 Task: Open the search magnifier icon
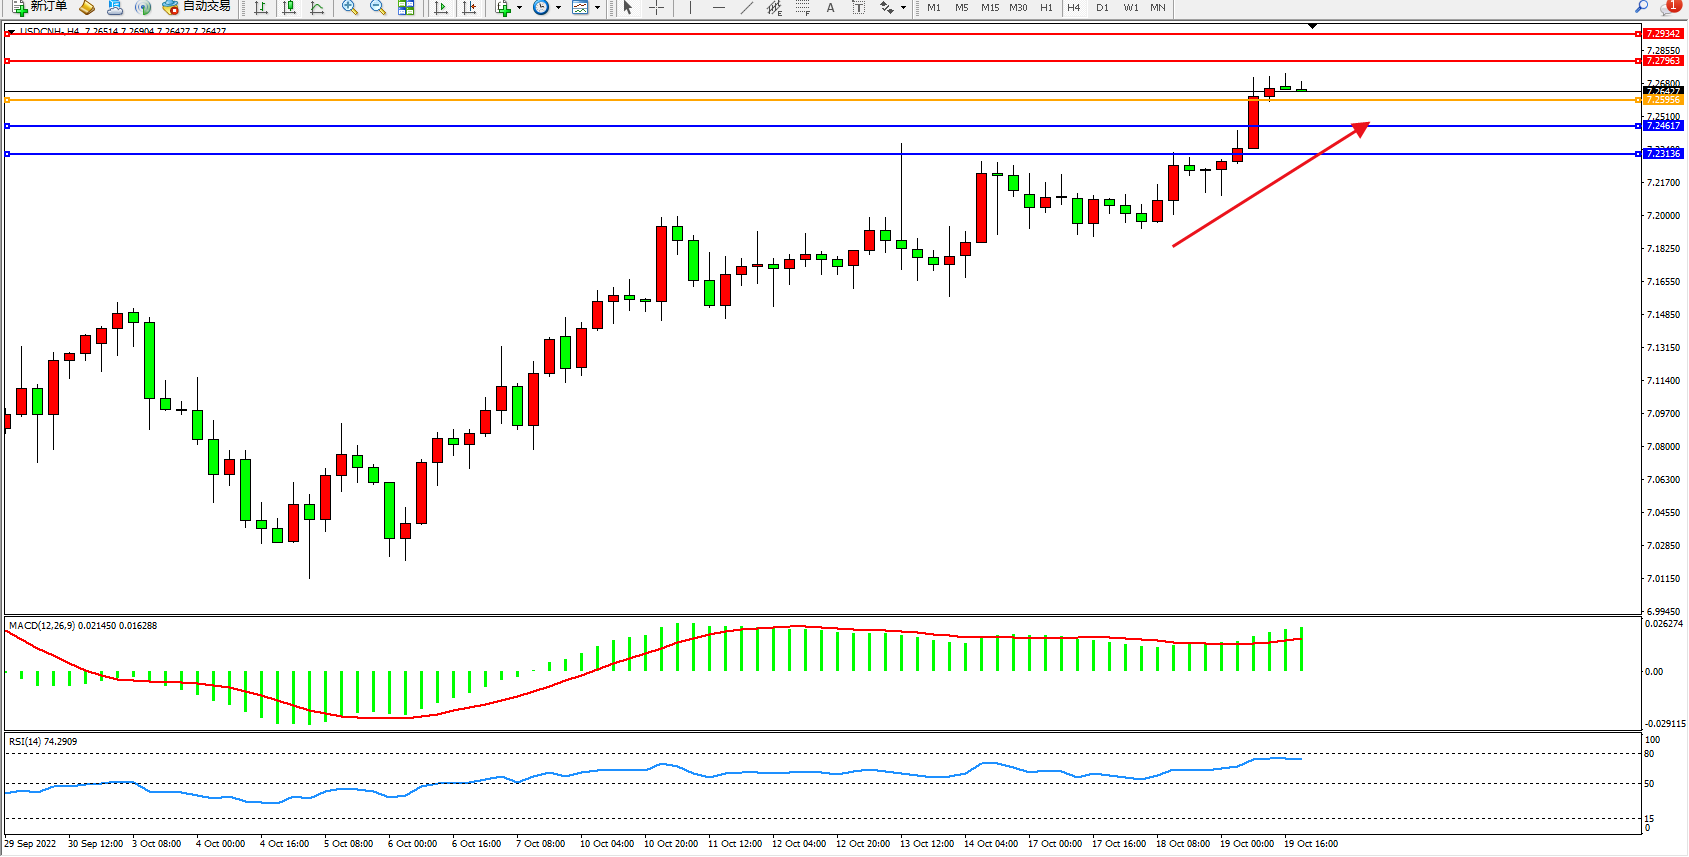click(1641, 7)
